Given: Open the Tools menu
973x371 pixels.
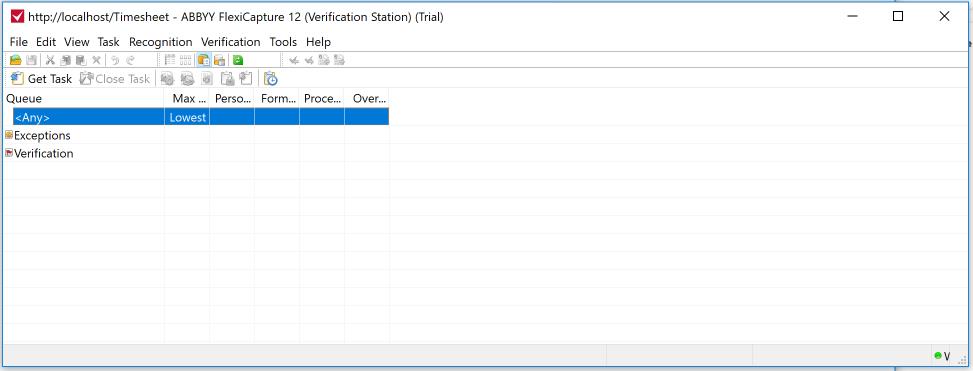Looking at the screenshot, I should (x=283, y=42).
